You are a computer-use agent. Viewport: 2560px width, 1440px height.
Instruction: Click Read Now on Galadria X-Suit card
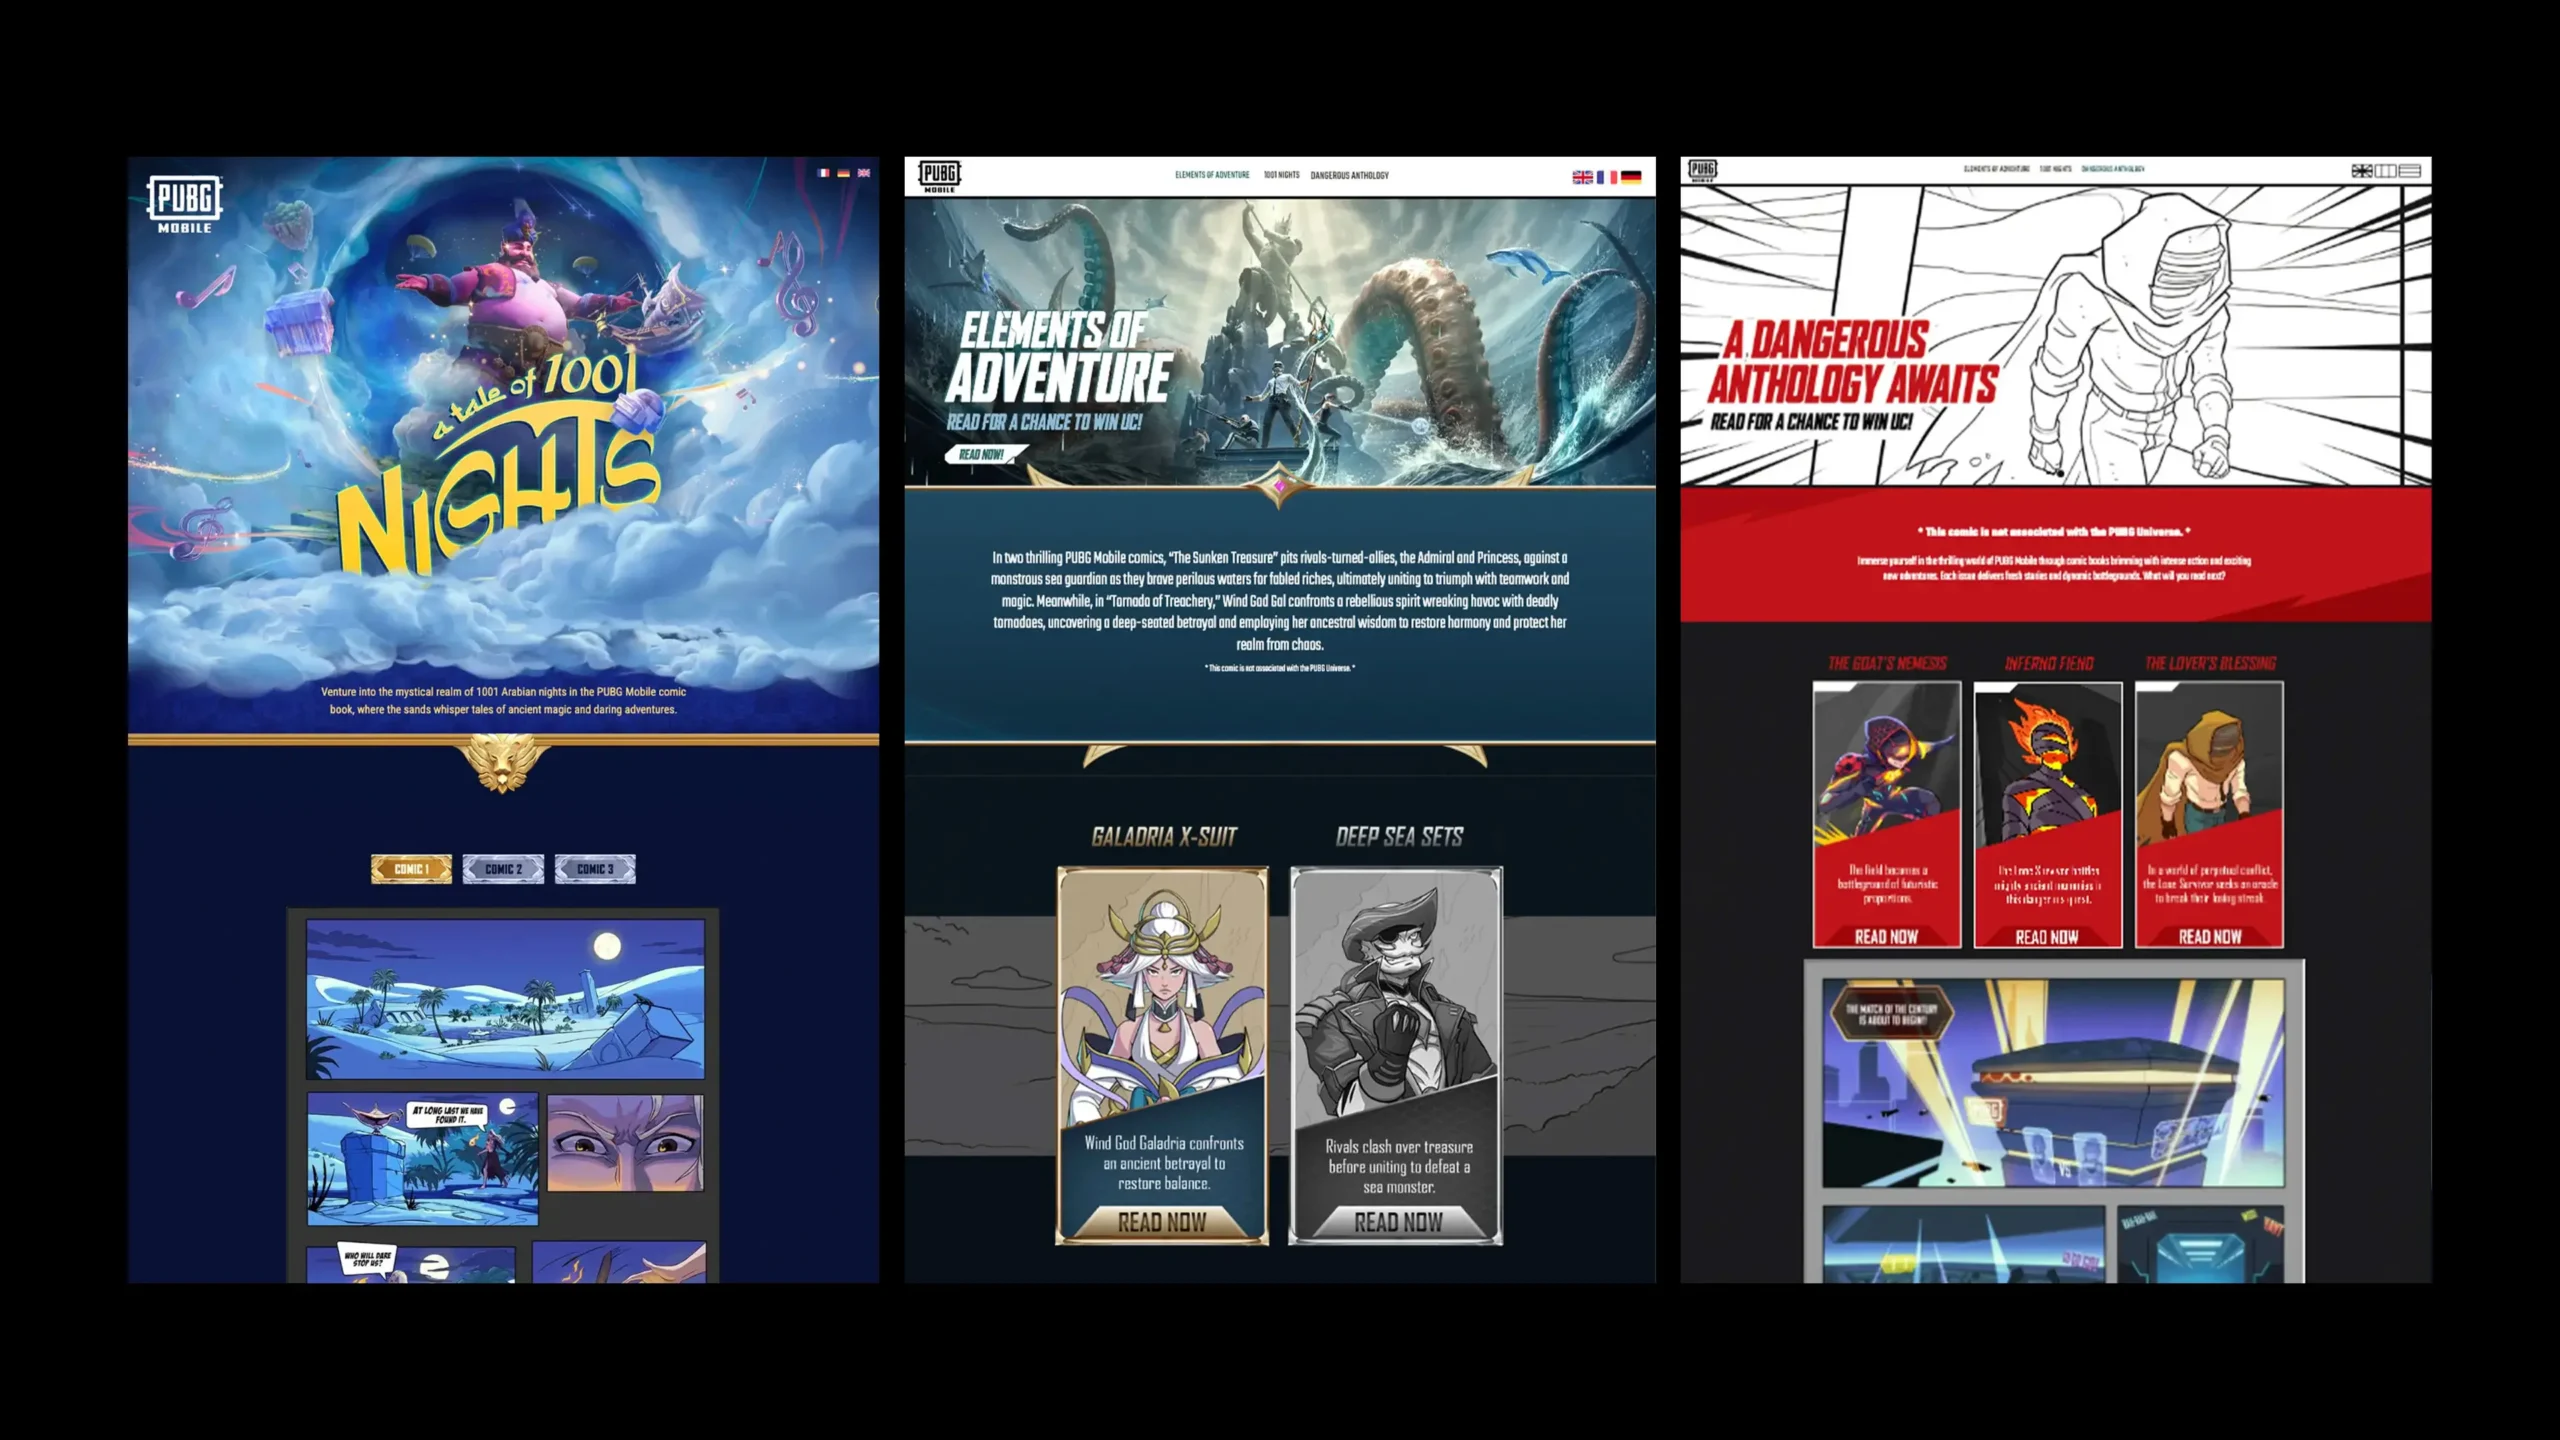pos(1162,1222)
